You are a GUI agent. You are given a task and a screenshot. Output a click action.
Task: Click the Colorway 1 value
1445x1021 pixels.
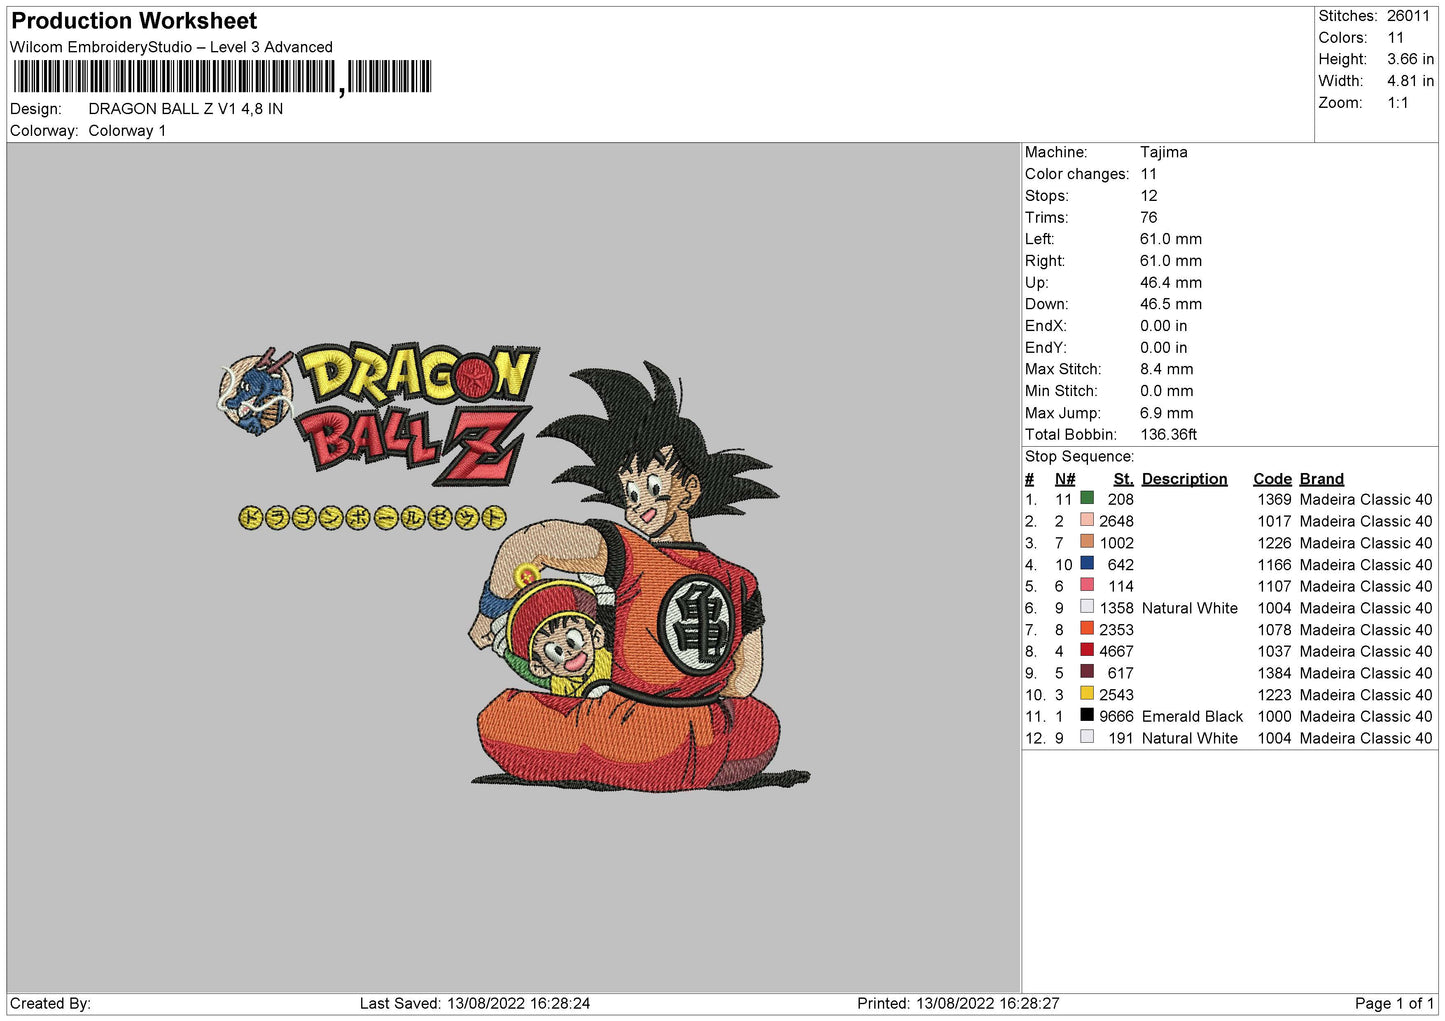tap(127, 131)
